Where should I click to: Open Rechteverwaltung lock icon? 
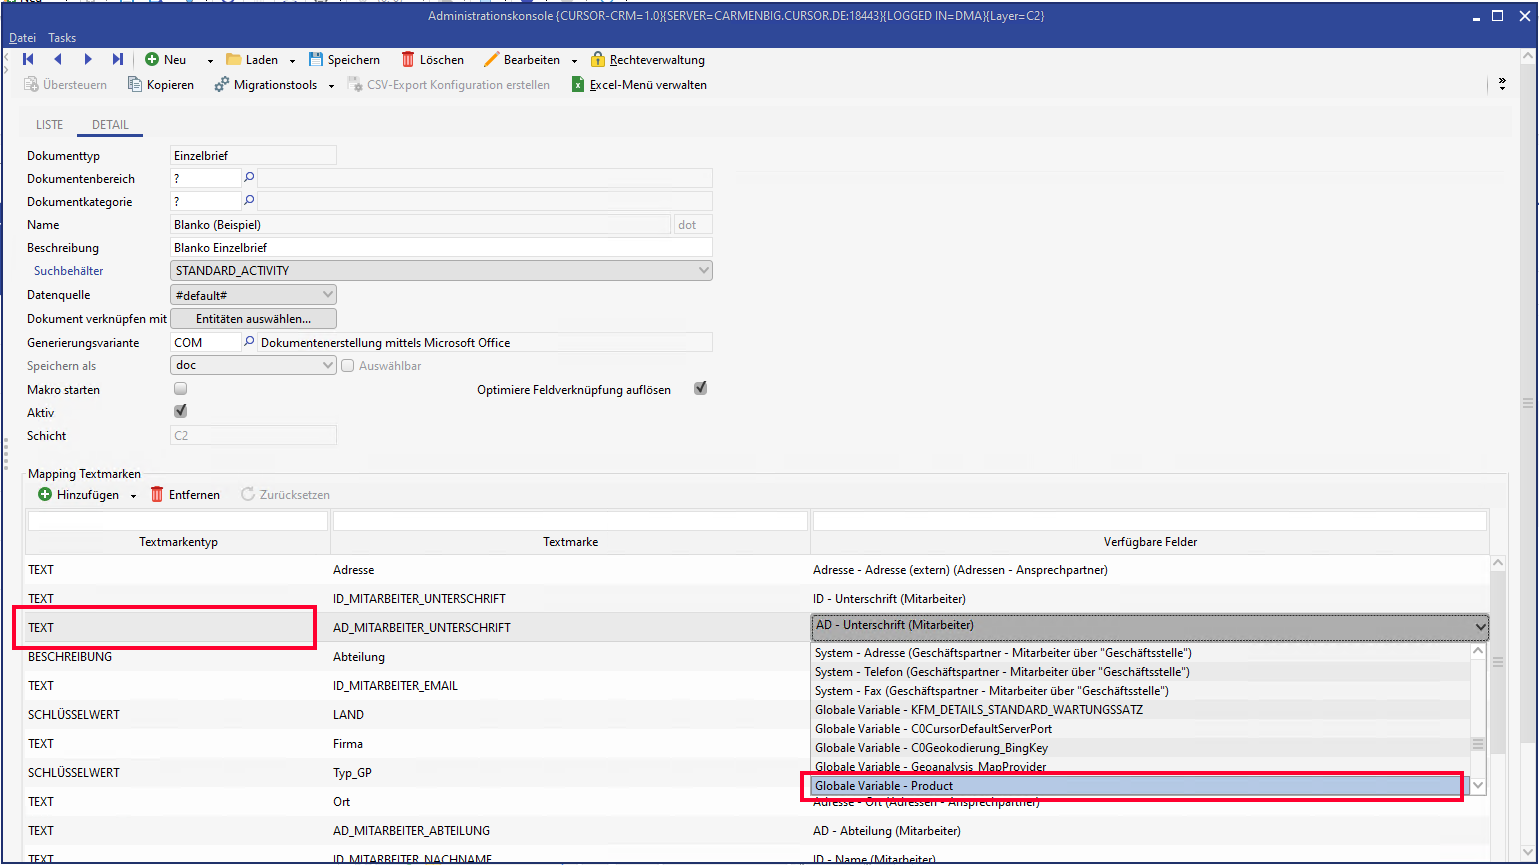click(x=598, y=60)
